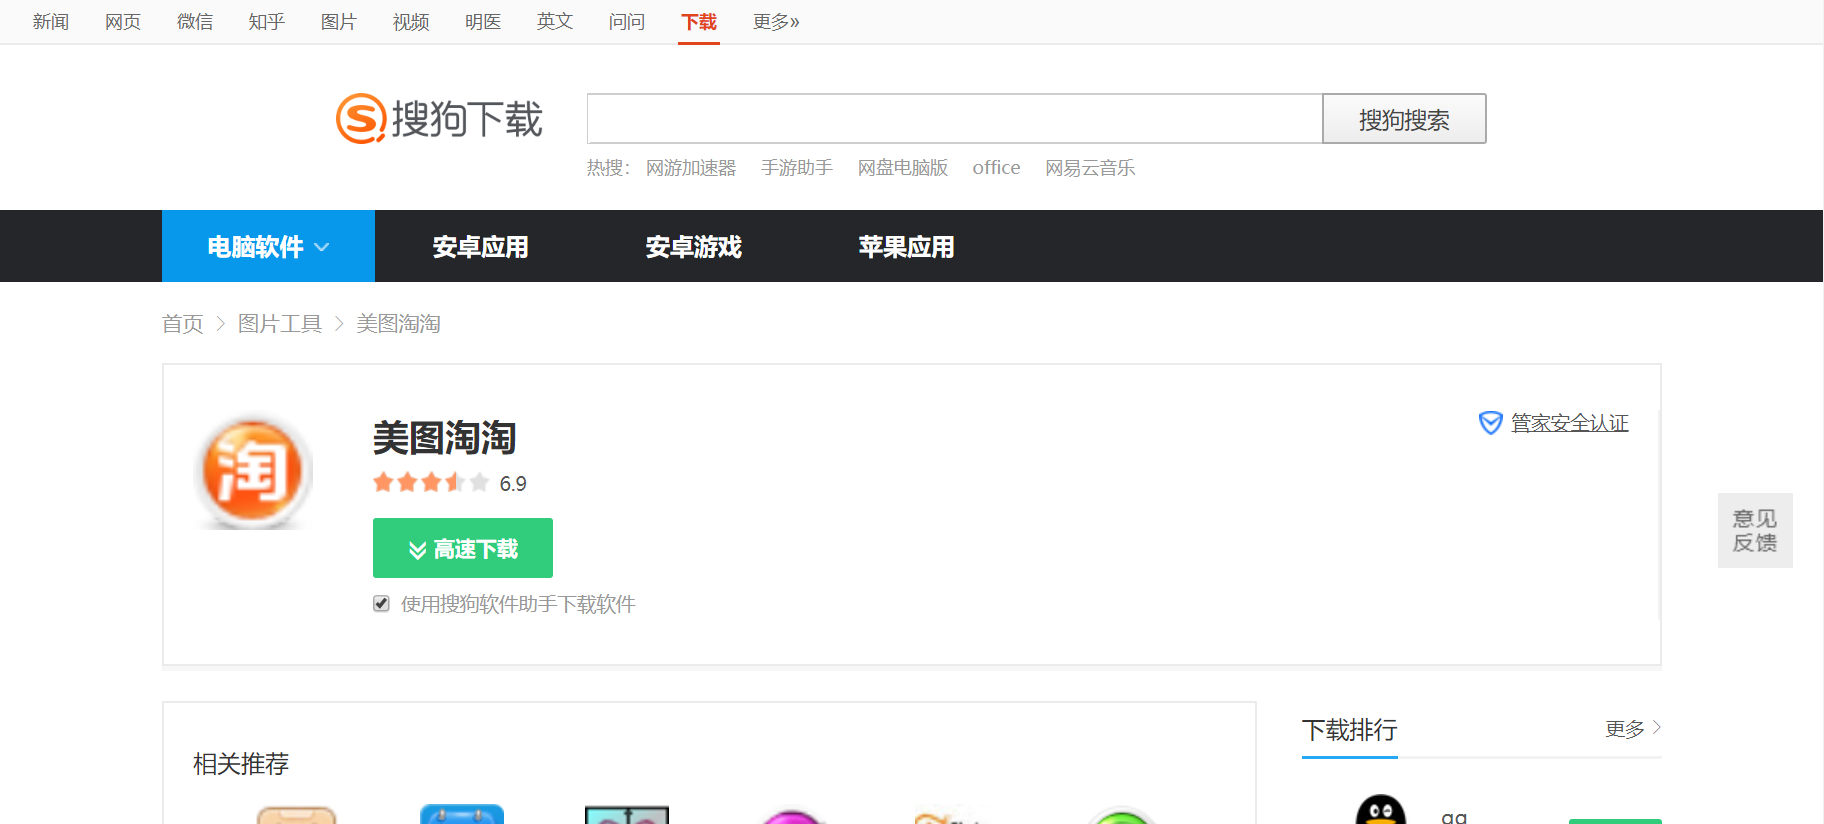
Task: Click the star rating for 美图淘淘
Action: coord(431,483)
